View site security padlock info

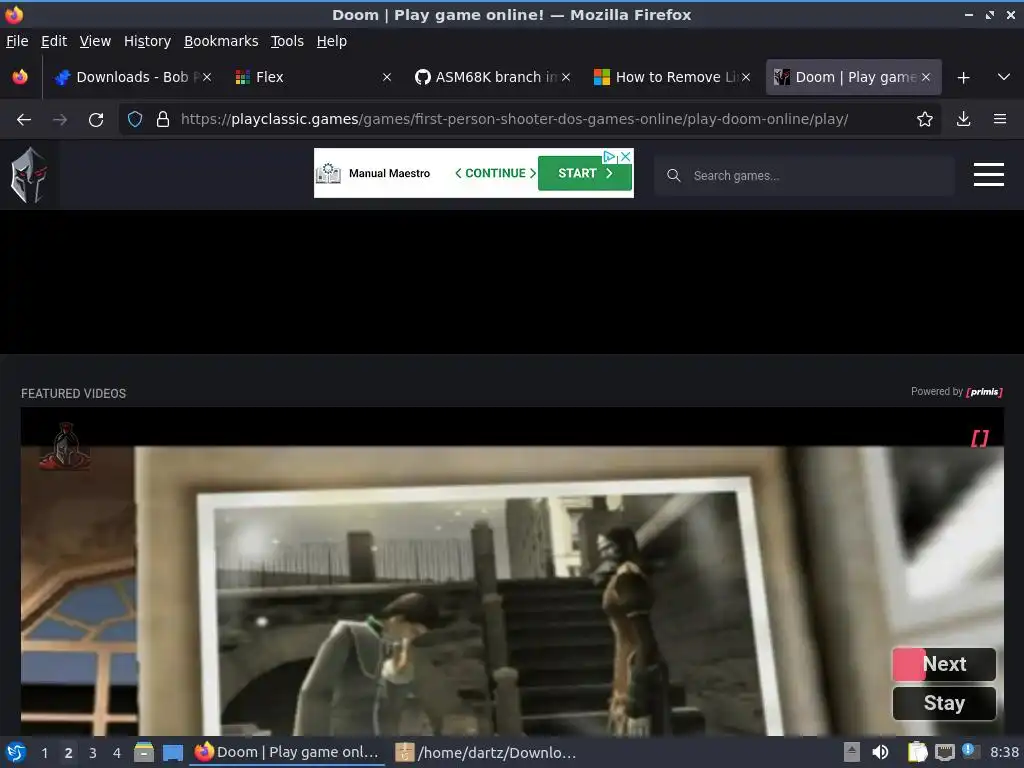[163, 120]
